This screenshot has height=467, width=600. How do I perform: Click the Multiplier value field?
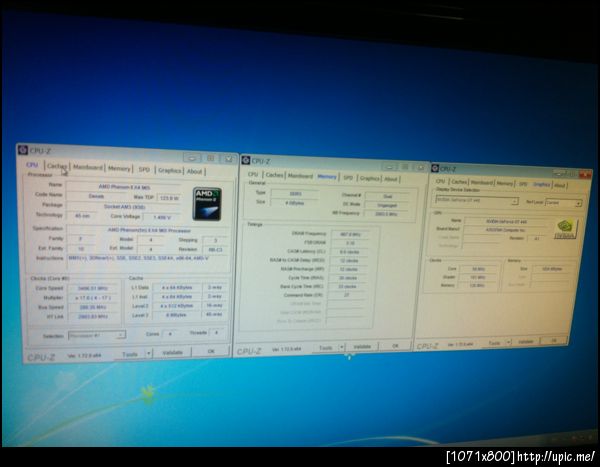pyautogui.click(x=93, y=297)
